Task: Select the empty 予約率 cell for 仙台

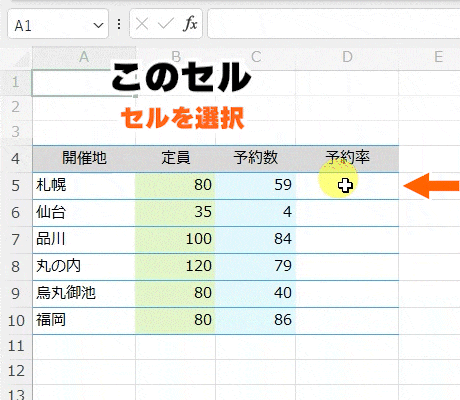Action: click(x=347, y=213)
